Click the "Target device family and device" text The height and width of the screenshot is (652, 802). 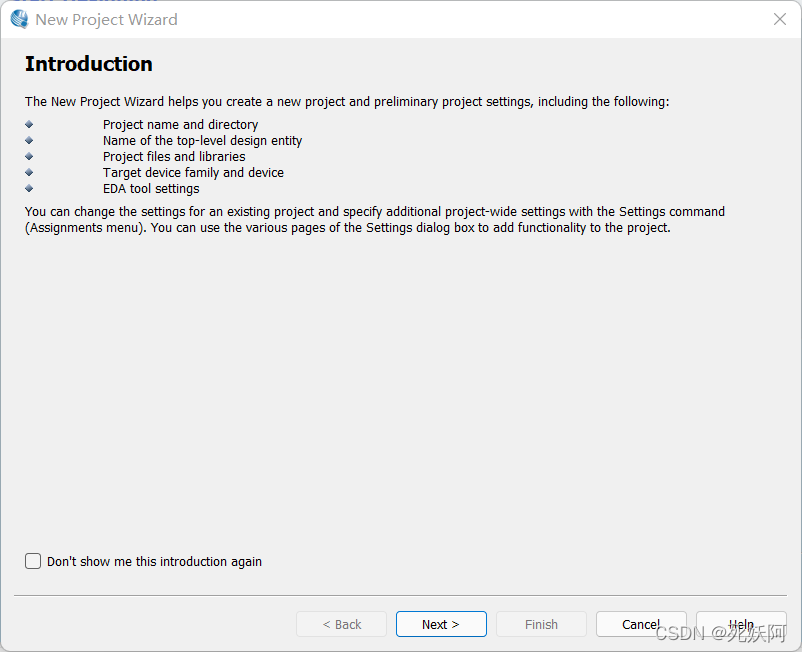pos(193,173)
